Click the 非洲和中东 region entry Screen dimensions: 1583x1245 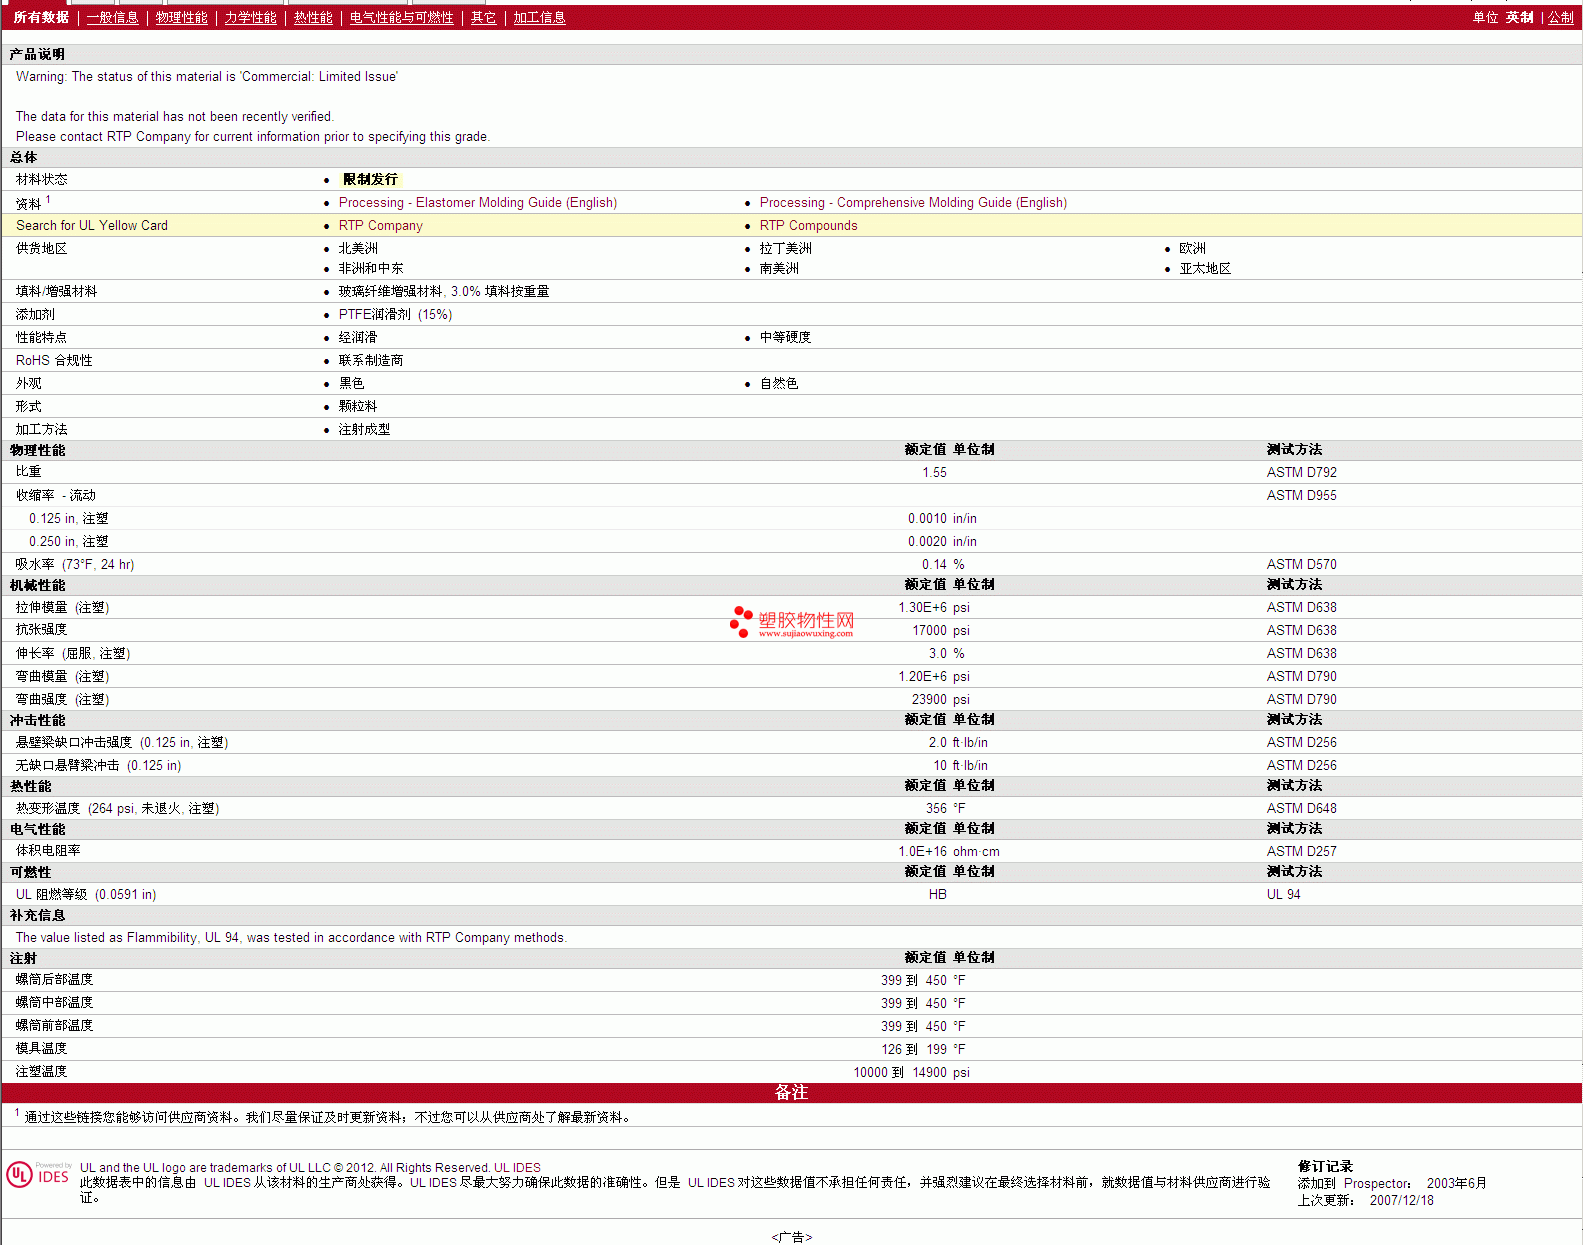pos(371,268)
